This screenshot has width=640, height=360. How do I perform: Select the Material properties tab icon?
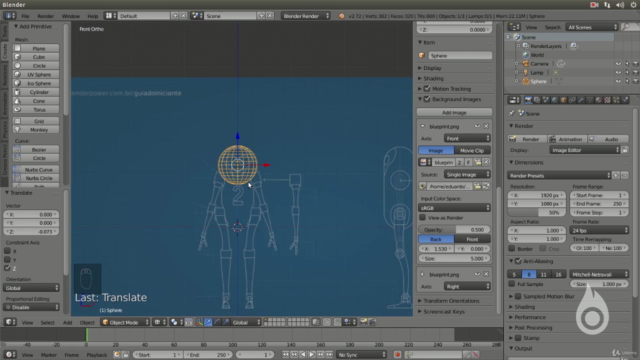click(598, 100)
